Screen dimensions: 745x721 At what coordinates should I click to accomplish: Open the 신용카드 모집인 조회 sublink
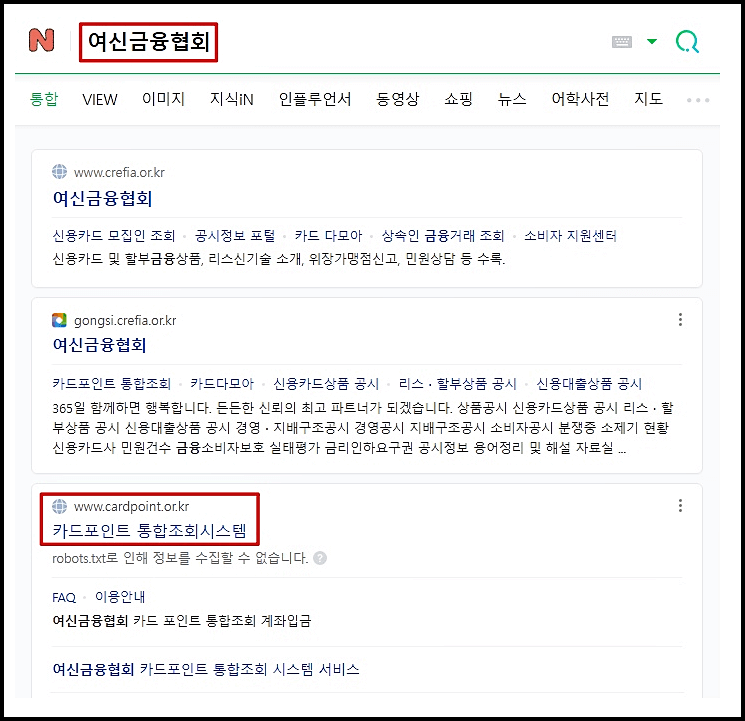tap(114, 236)
